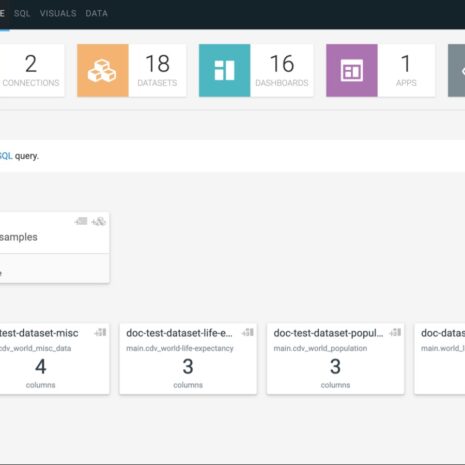The height and width of the screenshot is (465, 465).
Task: Go to the DATA tab
Action: [96, 13]
